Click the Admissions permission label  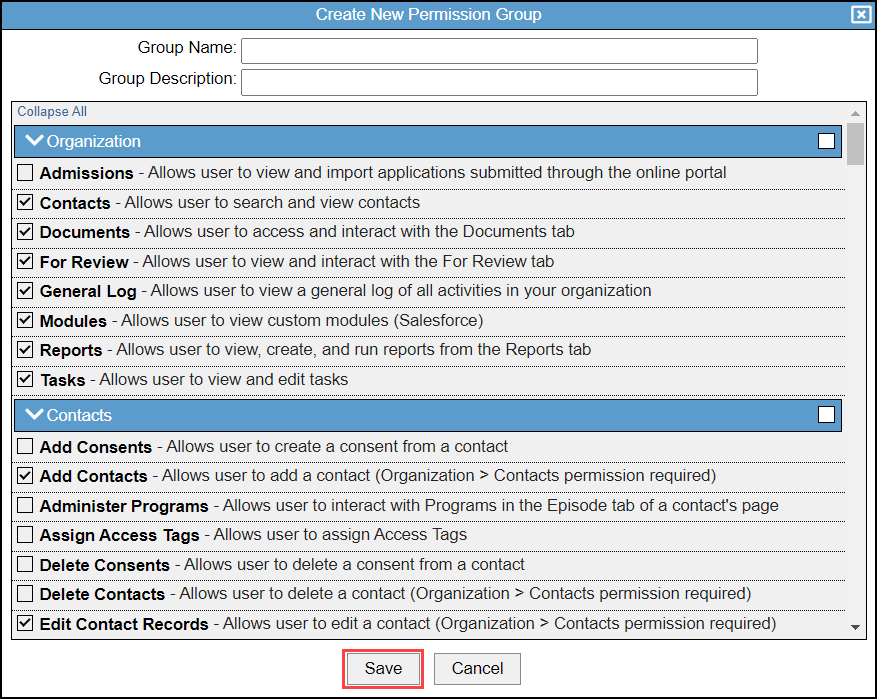click(x=86, y=173)
